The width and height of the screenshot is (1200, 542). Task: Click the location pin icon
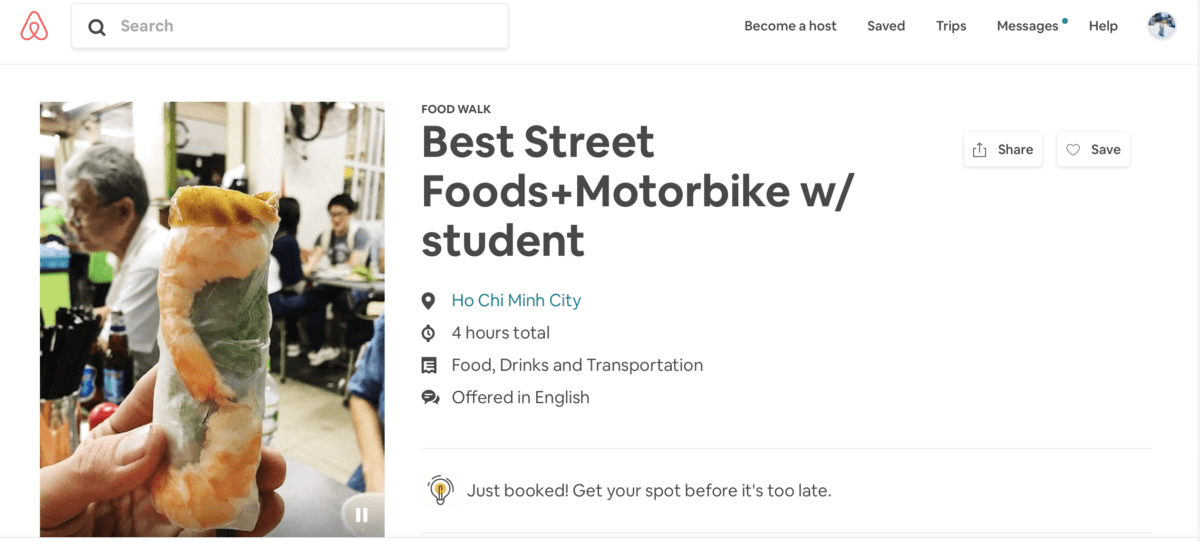429,301
